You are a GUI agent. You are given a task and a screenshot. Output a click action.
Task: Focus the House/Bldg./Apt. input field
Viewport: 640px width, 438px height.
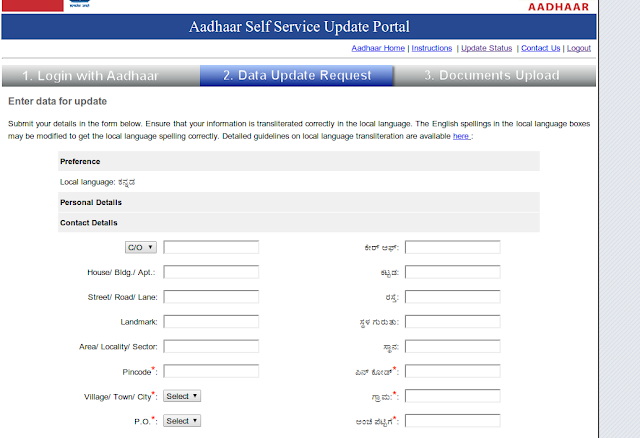[x=211, y=272]
